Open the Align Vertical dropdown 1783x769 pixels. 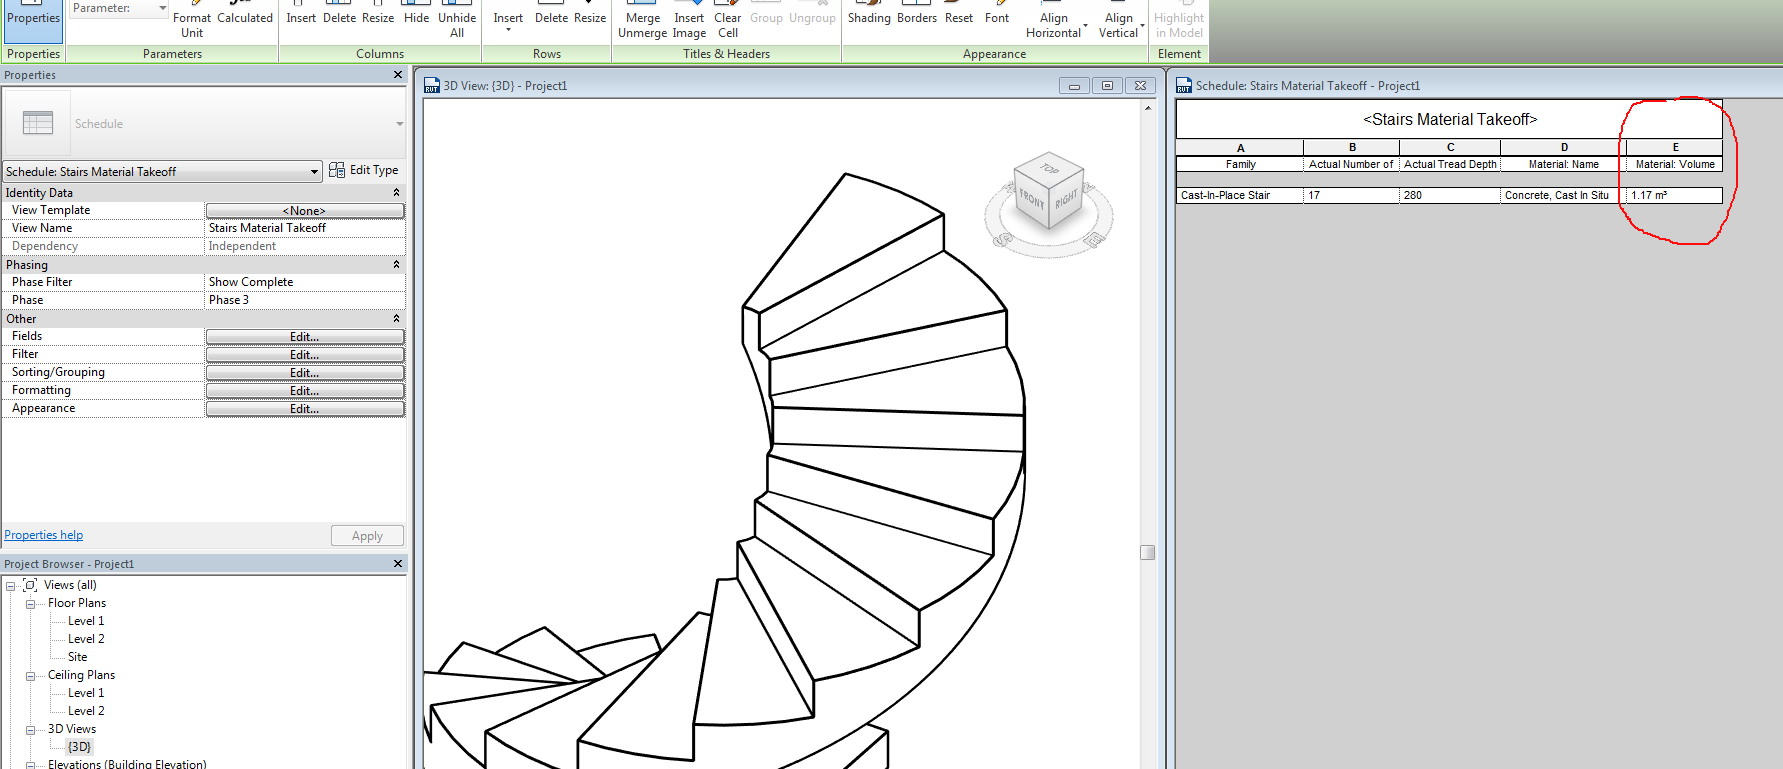point(1121,22)
